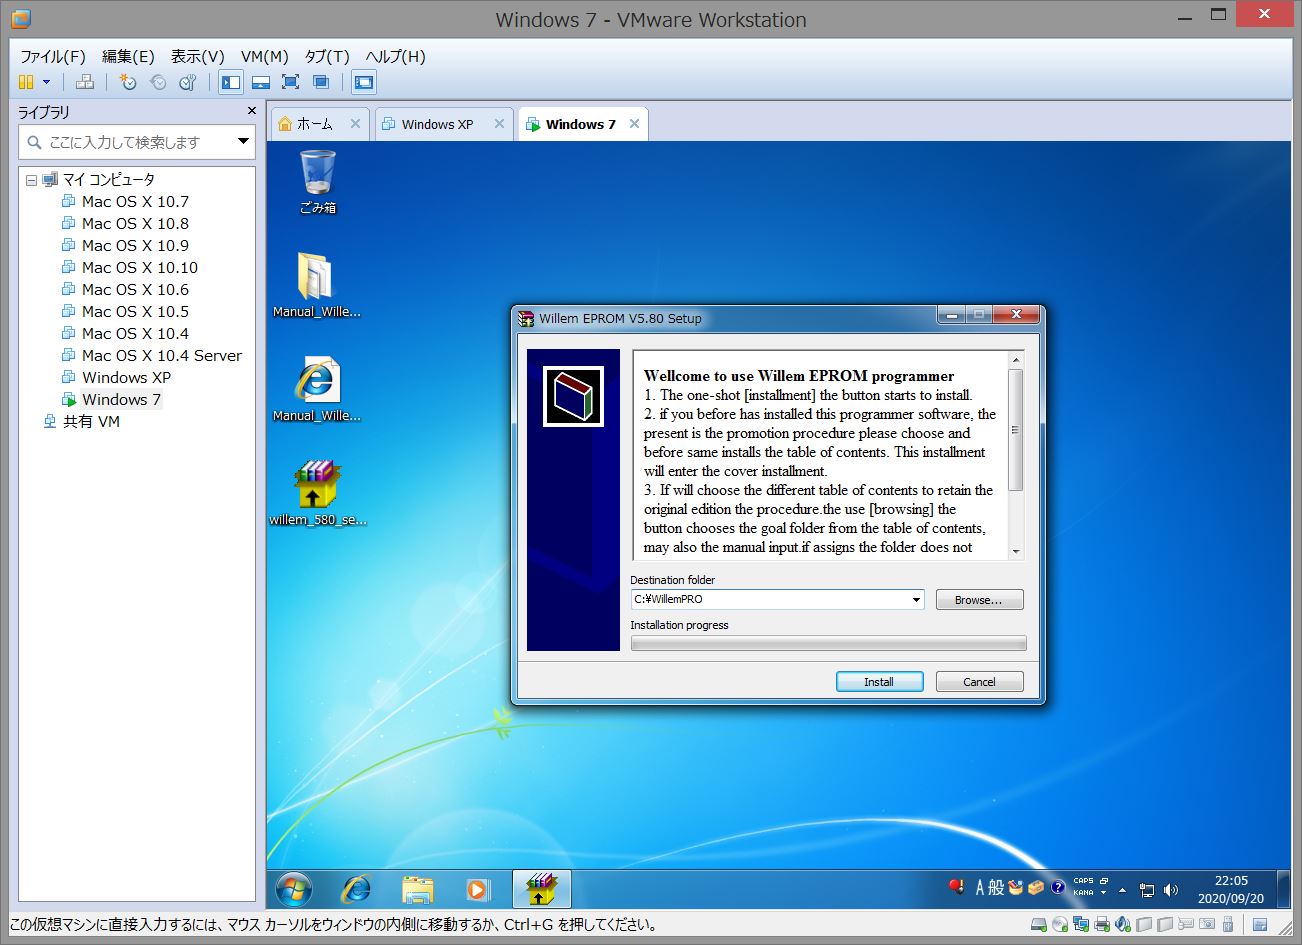This screenshot has width=1302, height=945.
Task: Open the power options arrow beside Suspend
Action: [46, 82]
